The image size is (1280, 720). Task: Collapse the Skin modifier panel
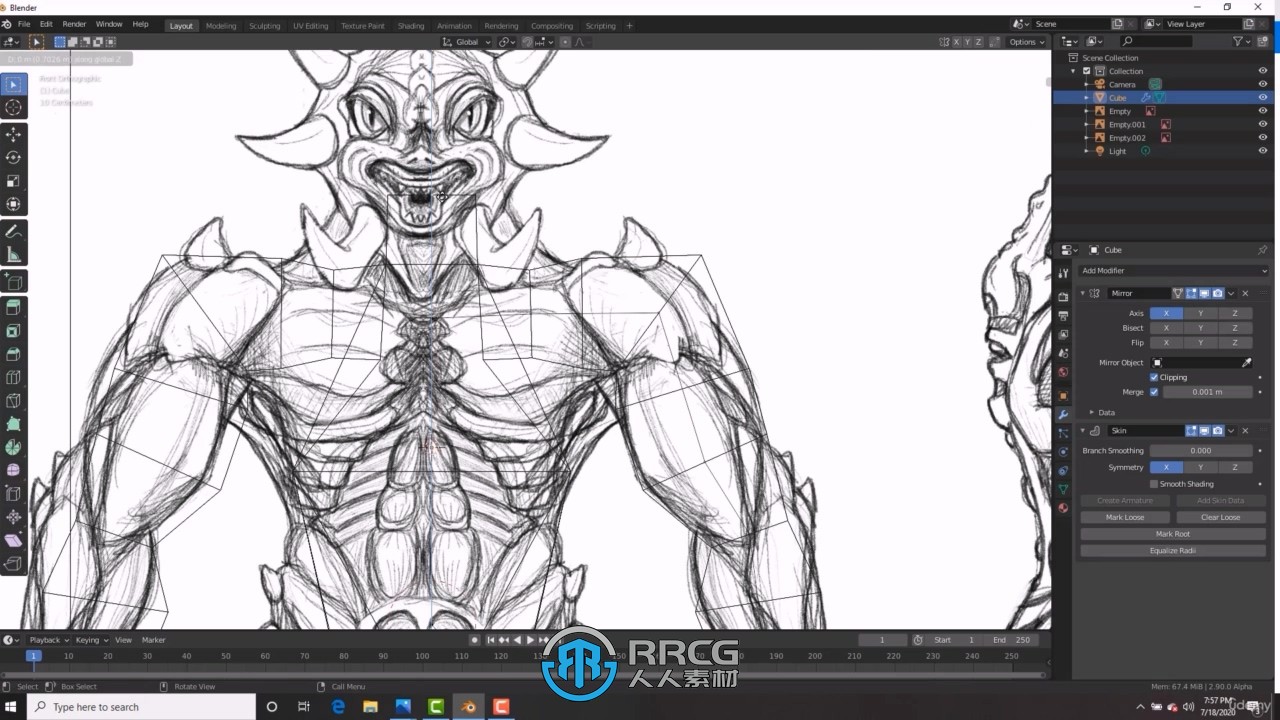(1083, 431)
